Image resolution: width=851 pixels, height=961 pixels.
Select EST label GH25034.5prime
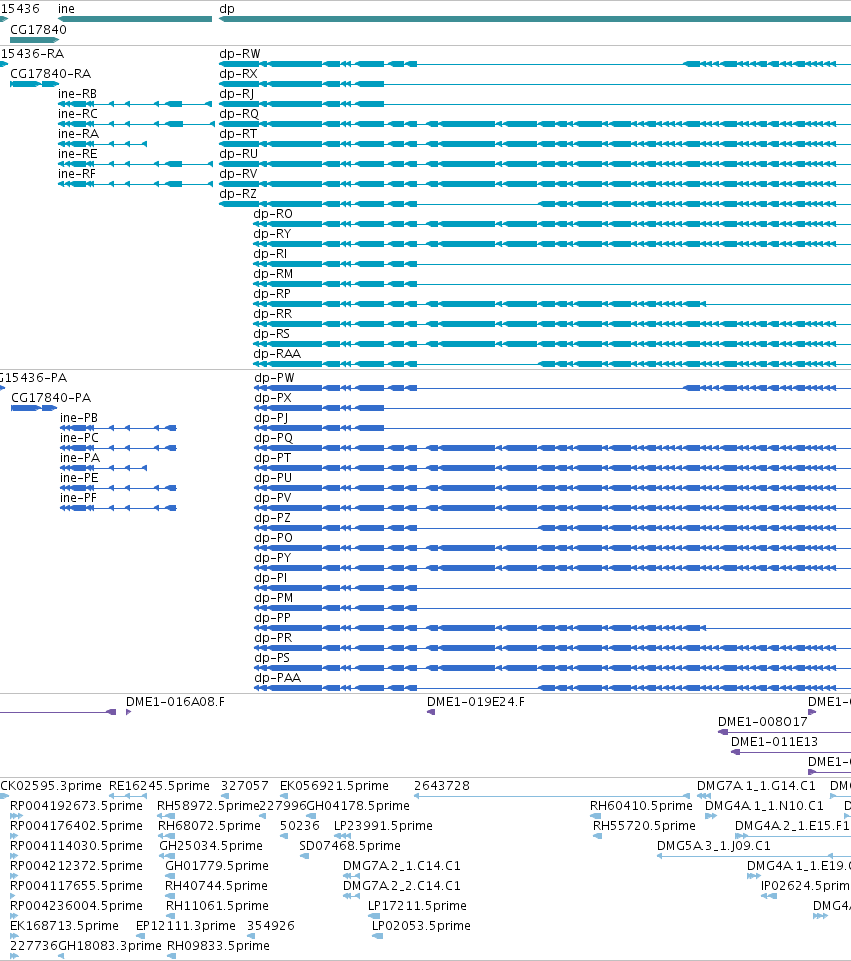tap(211, 846)
